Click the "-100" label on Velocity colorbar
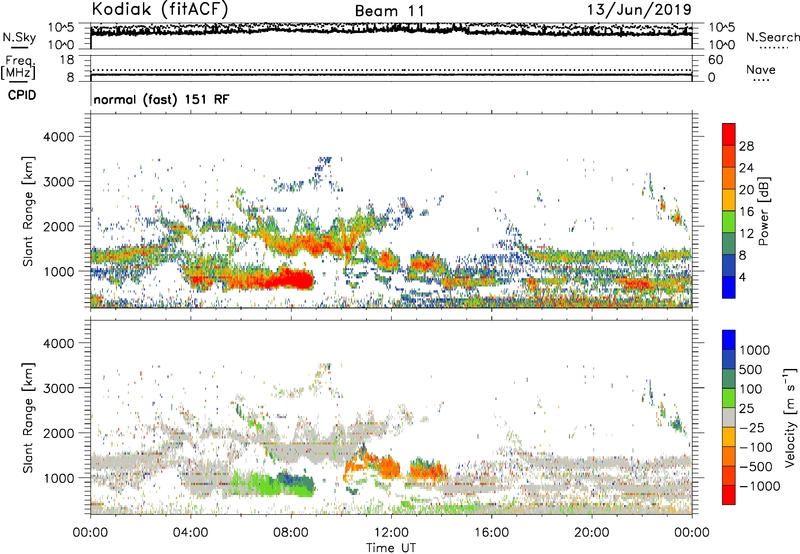Image resolution: width=800 pixels, height=554 pixels. click(755, 447)
